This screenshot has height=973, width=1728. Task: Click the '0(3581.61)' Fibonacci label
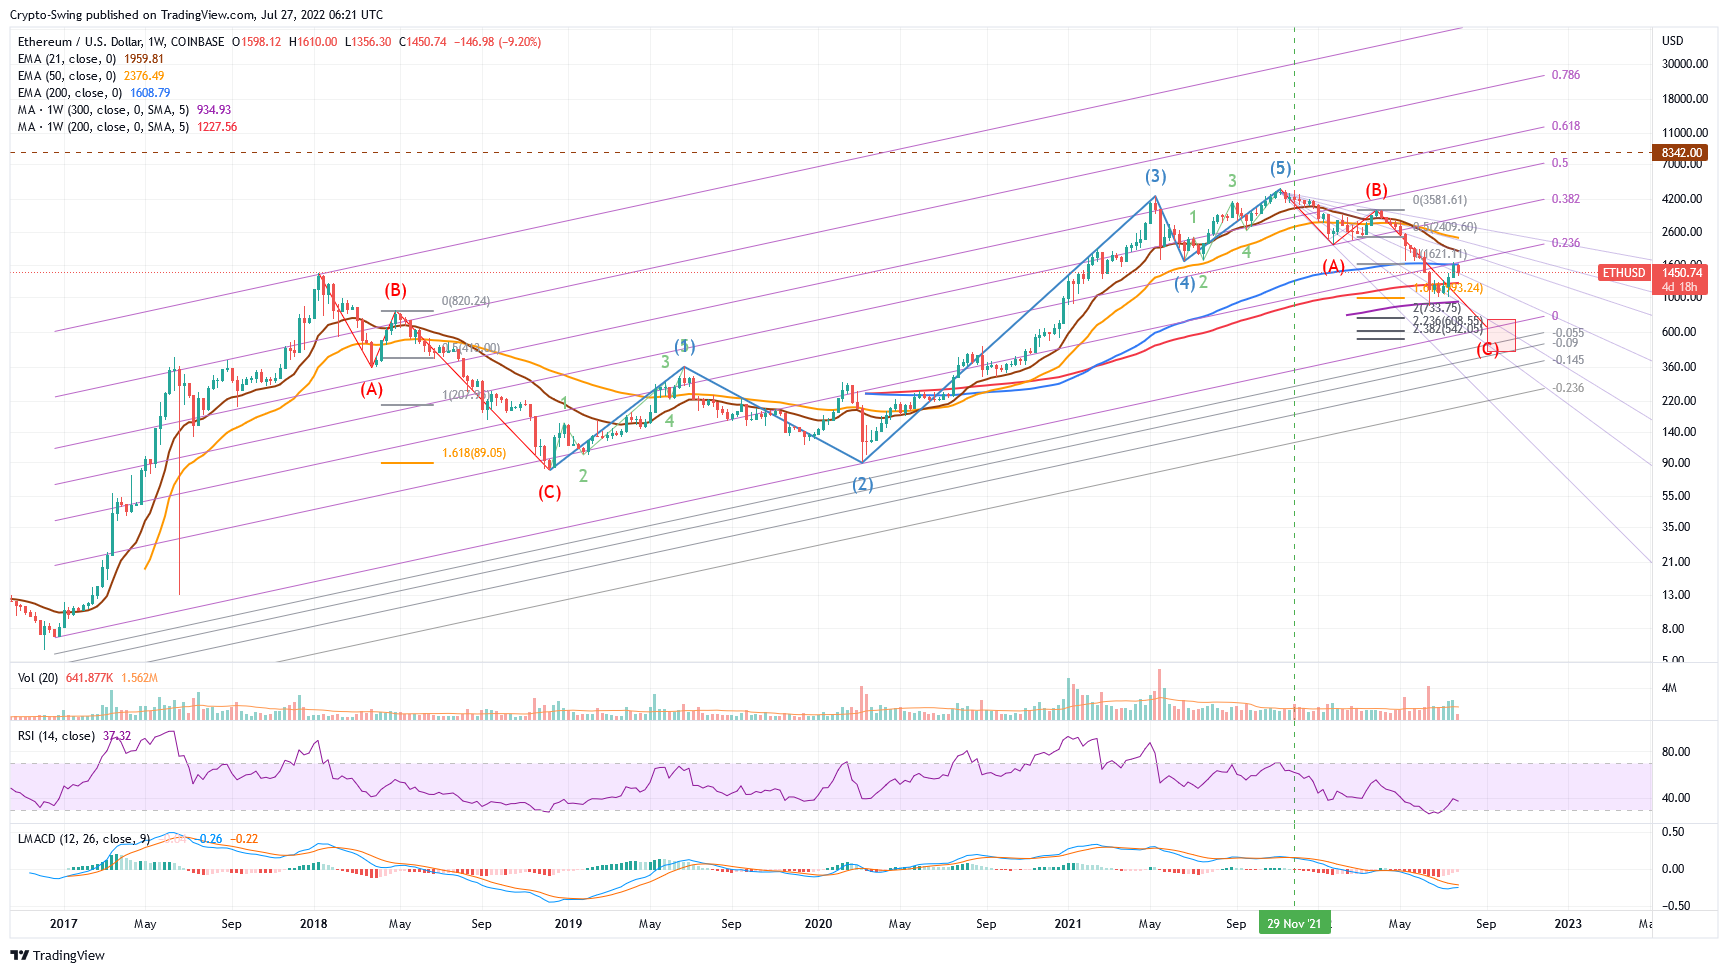pyautogui.click(x=1439, y=200)
